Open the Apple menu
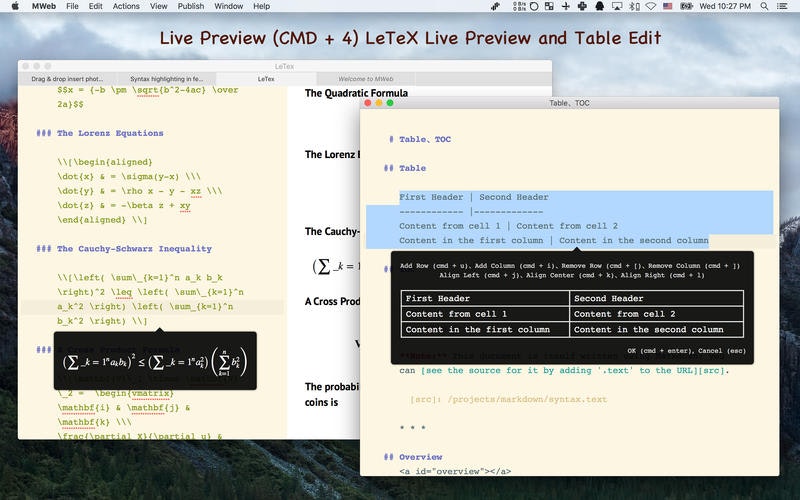 pyautogui.click(x=15, y=6)
